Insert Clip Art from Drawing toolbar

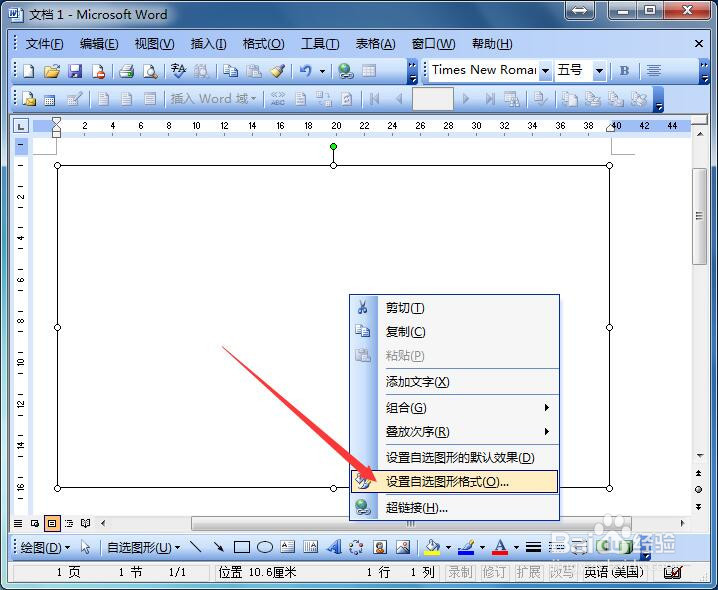[x=380, y=547]
